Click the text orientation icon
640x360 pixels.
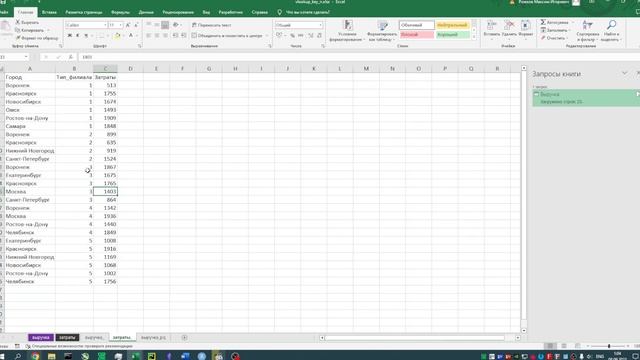pyautogui.click(x=176, y=25)
